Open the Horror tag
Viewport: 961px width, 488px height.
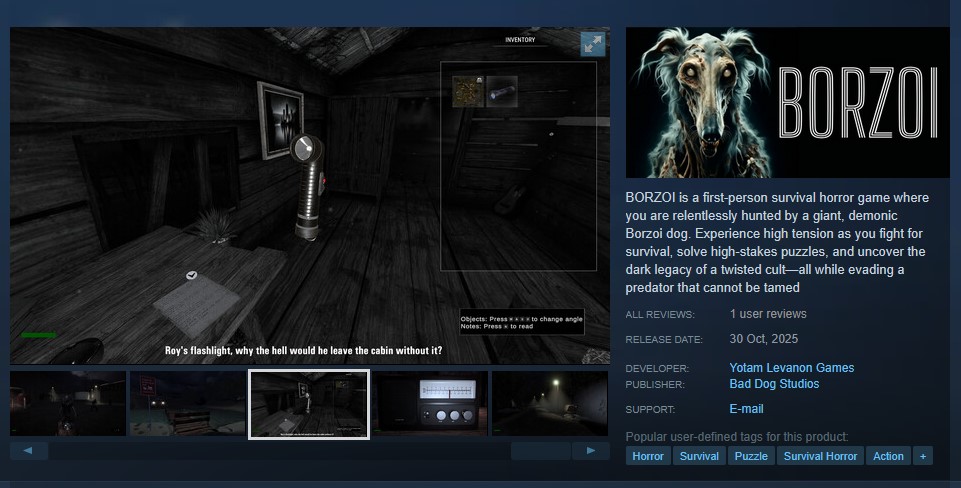click(648, 456)
